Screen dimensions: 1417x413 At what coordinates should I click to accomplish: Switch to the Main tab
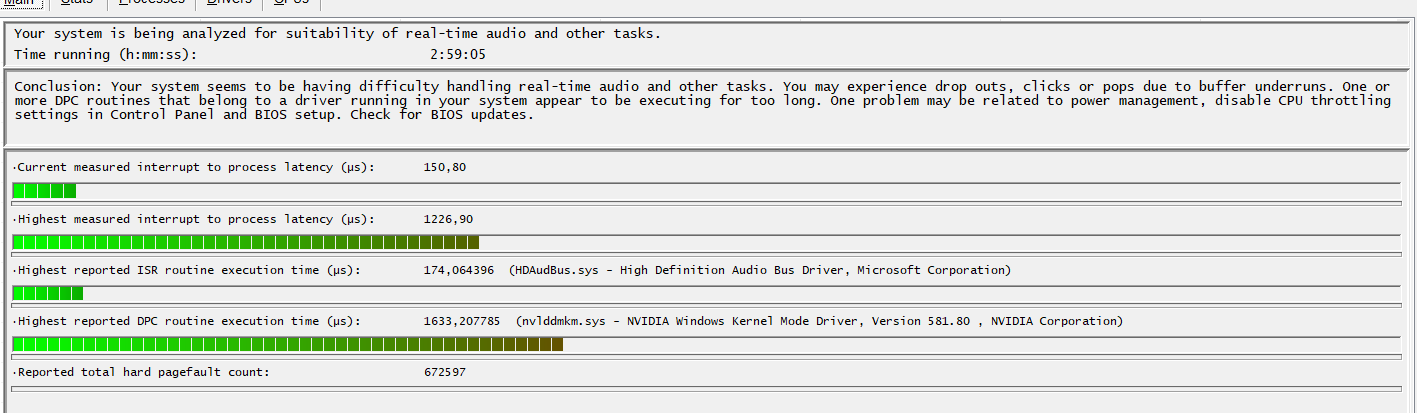coord(19,3)
